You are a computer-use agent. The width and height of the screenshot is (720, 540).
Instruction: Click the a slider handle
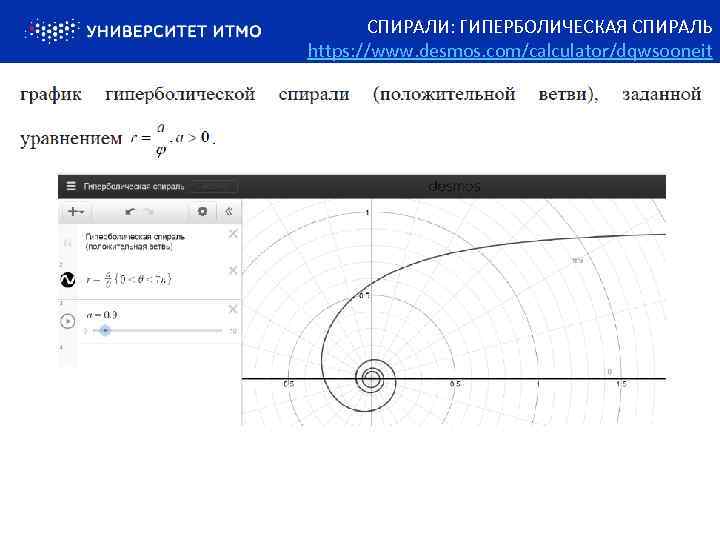coord(105,330)
